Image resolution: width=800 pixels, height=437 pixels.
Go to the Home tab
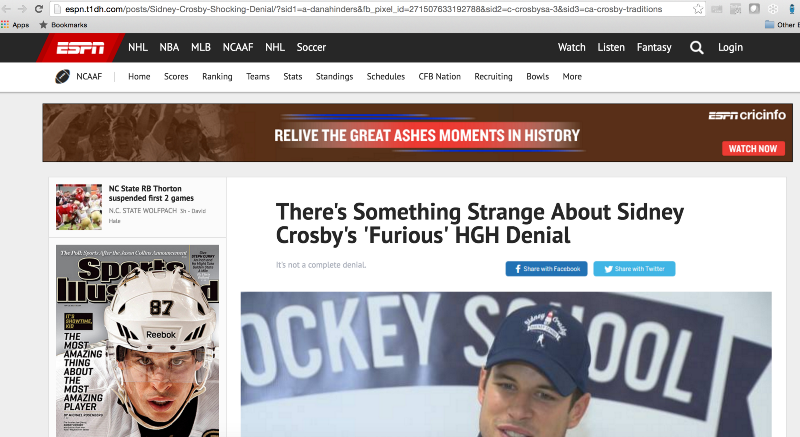(139, 76)
